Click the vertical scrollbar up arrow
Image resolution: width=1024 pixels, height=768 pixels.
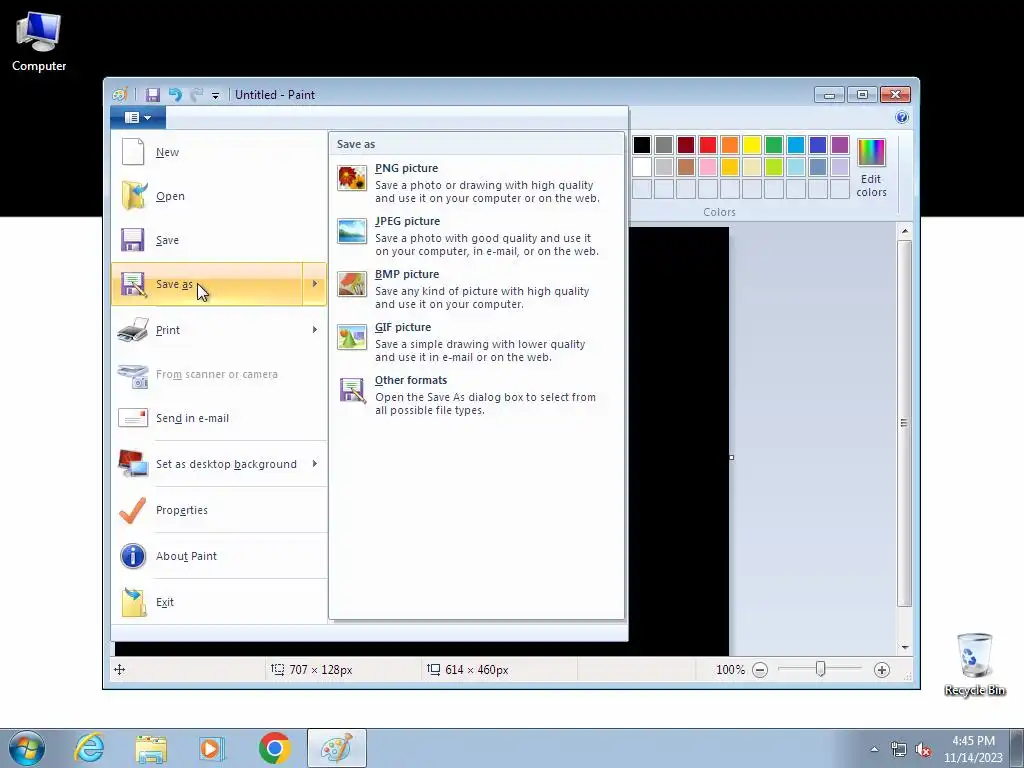click(x=904, y=231)
